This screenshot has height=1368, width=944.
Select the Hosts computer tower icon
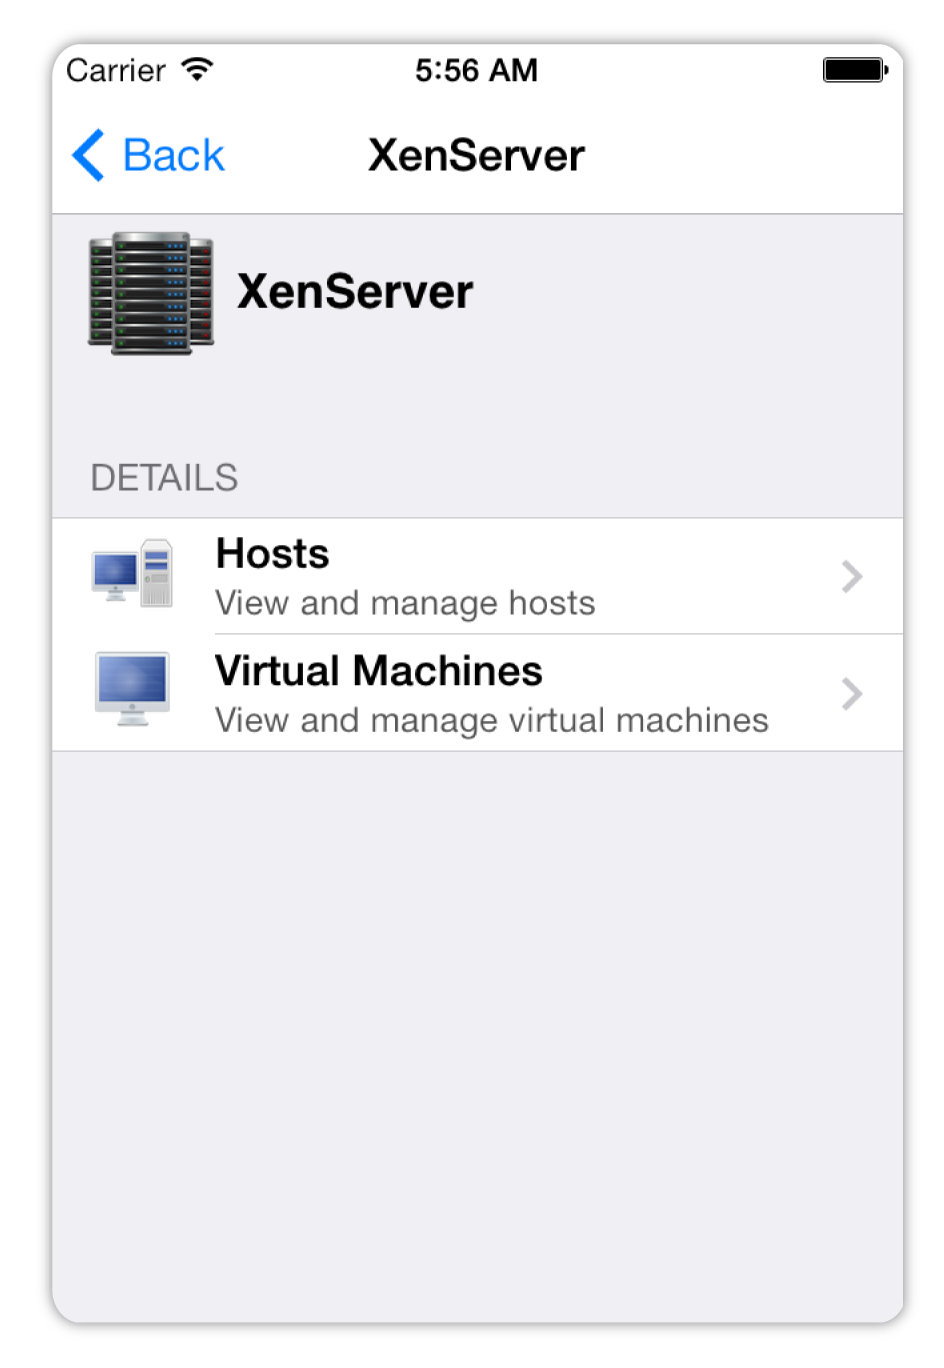(132, 574)
